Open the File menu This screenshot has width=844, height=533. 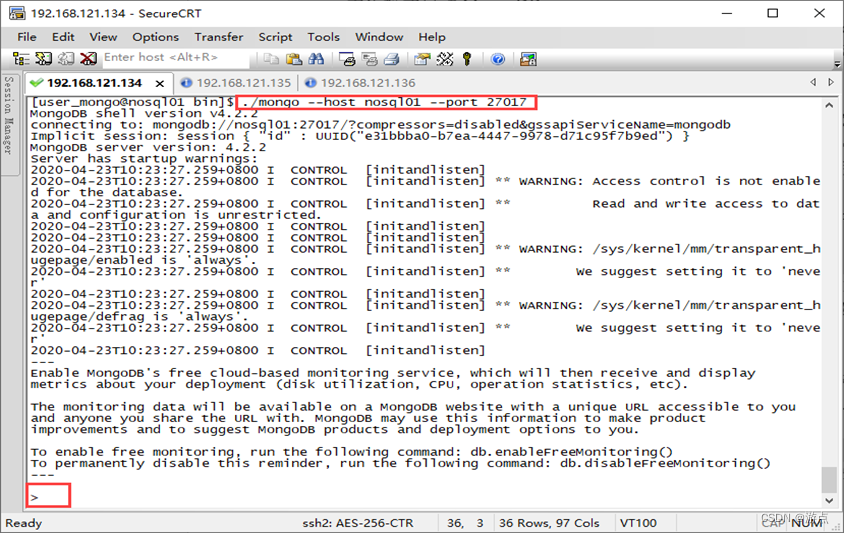click(x=27, y=37)
